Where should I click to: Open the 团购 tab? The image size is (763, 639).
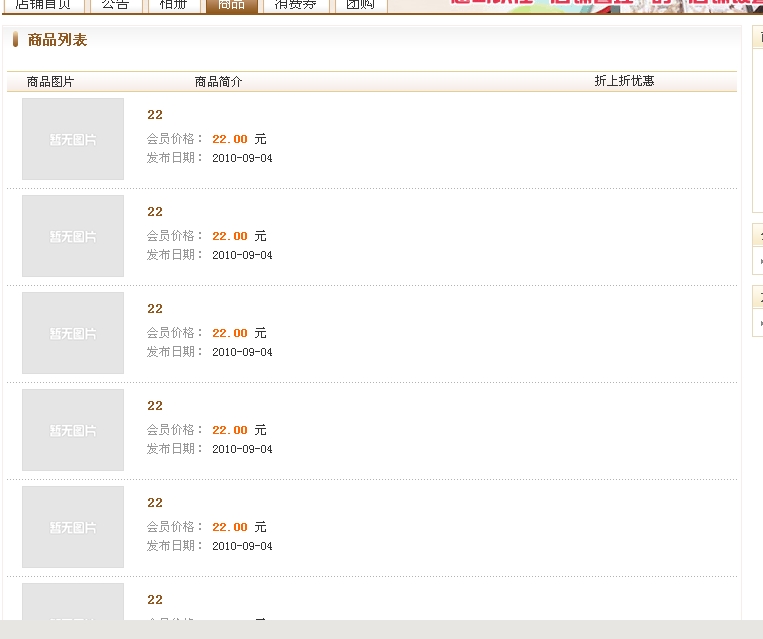(x=361, y=6)
